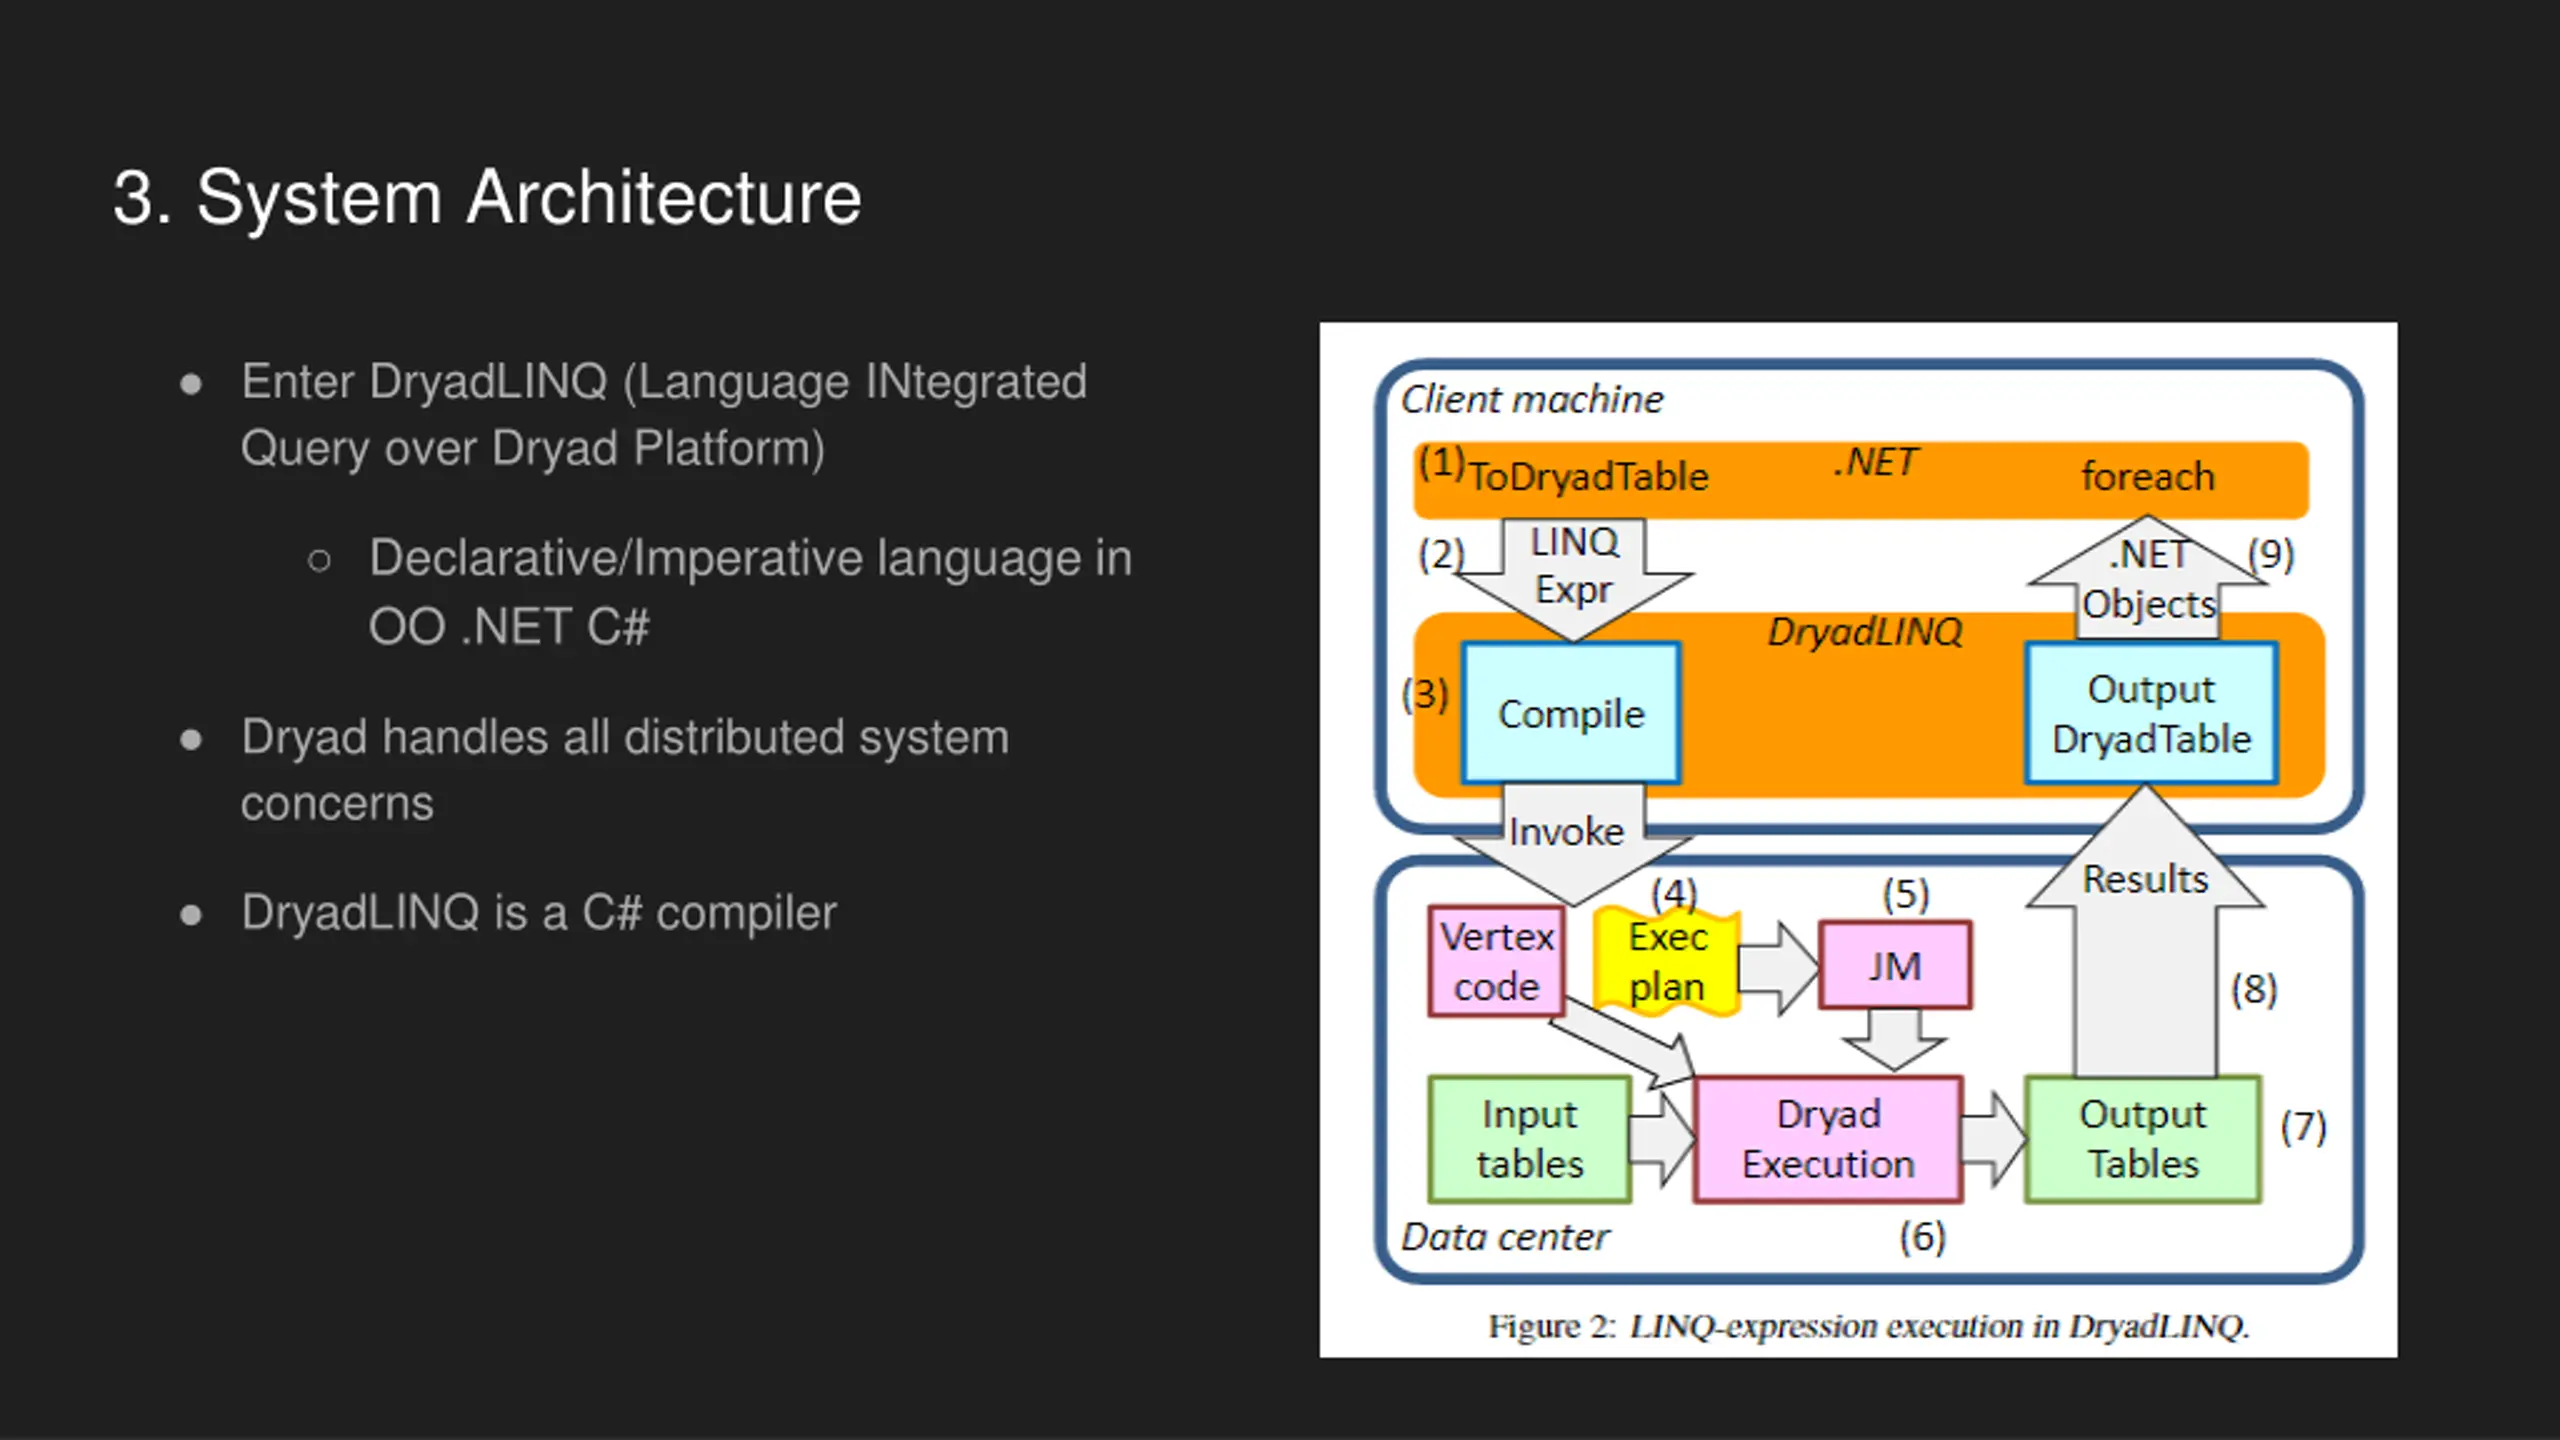Click the arrow from Dryad Execution to Output Tables

pyautogui.click(x=1994, y=1139)
